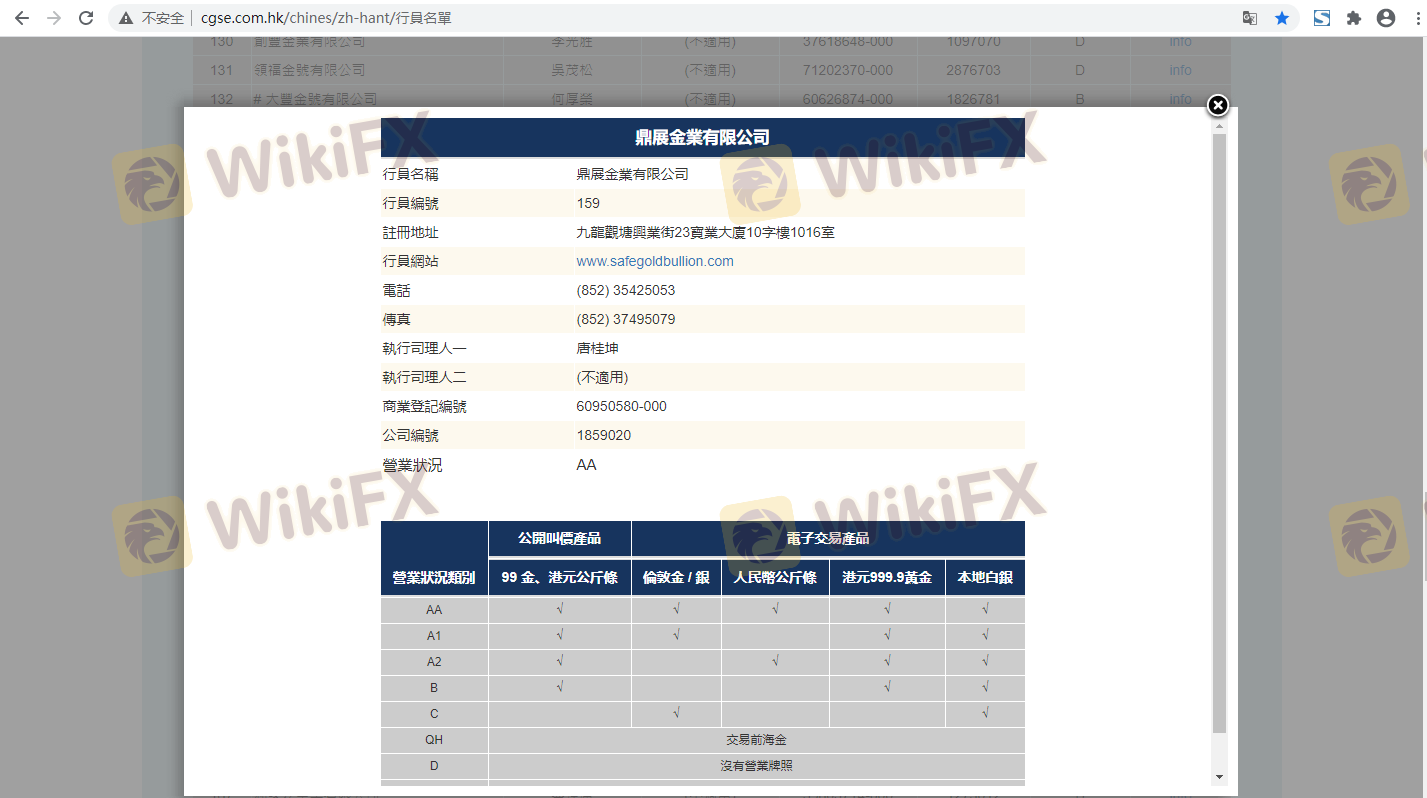The image size is (1427, 798).
Task: Click the A2 category row label
Action: tap(434, 662)
